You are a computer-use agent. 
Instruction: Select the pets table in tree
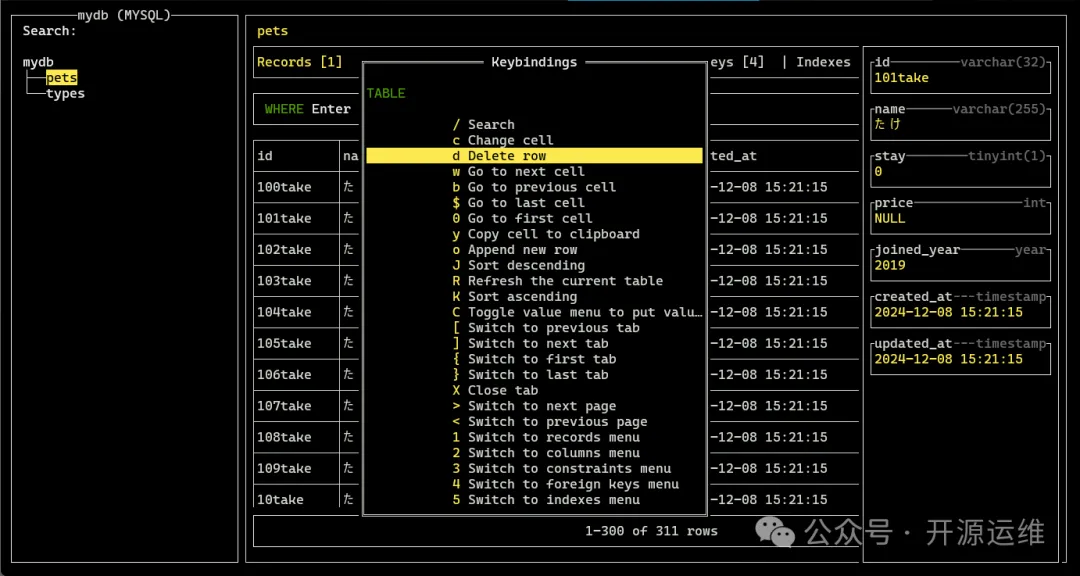click(61, 78)
